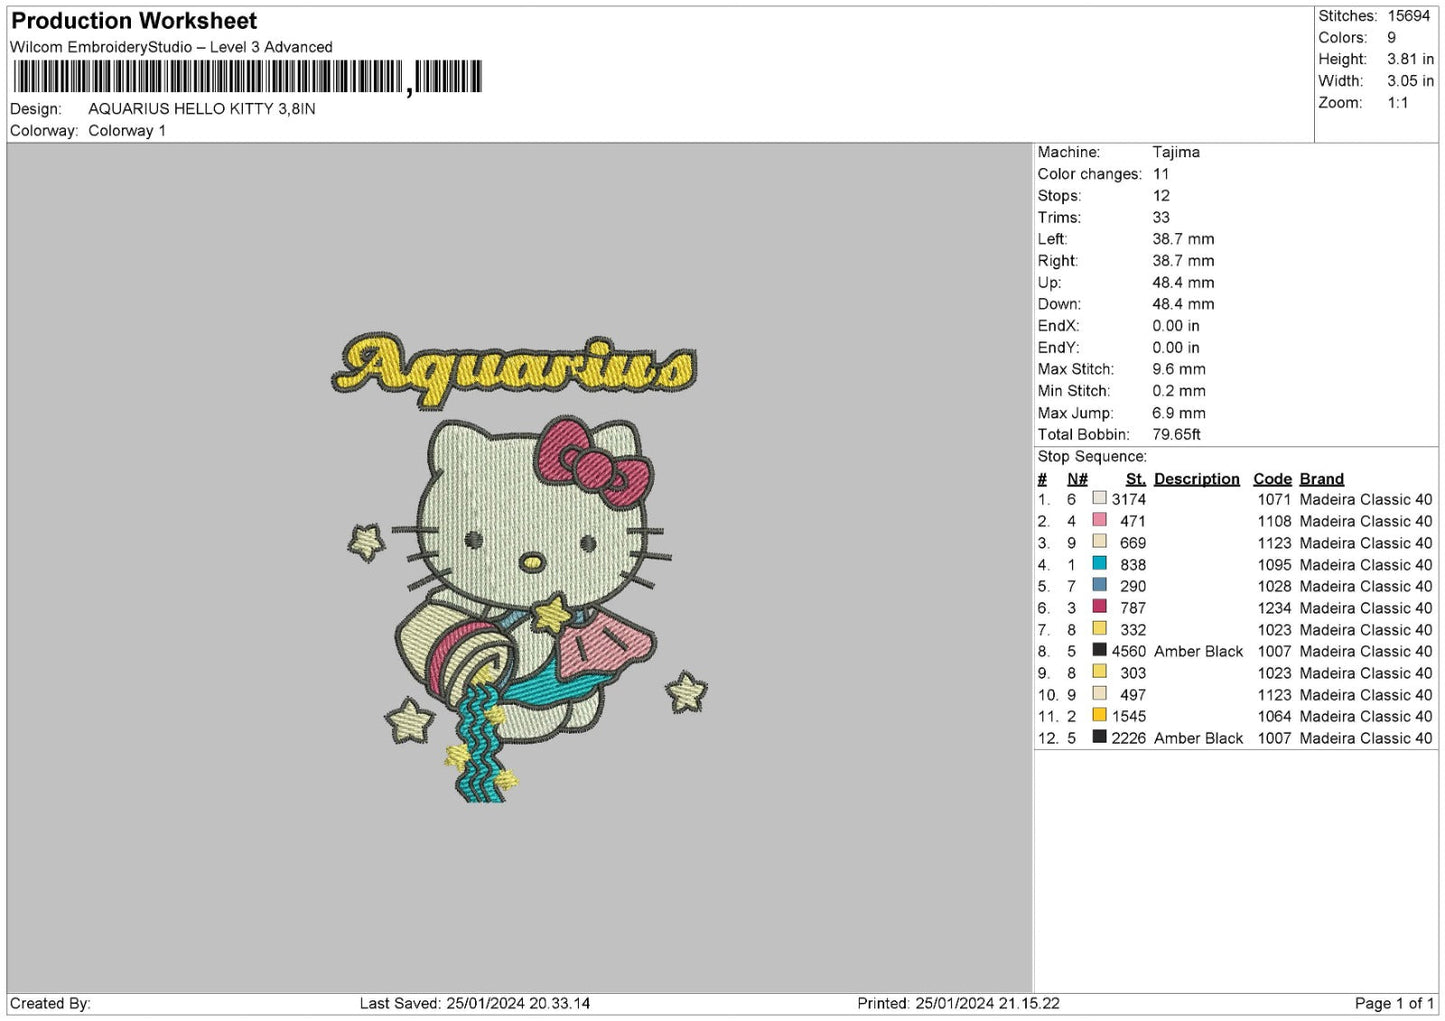Screen dimensions: 1445x1021
Task: Click the Max Jump value 6.9 mm
Action: pos(1179,413)
